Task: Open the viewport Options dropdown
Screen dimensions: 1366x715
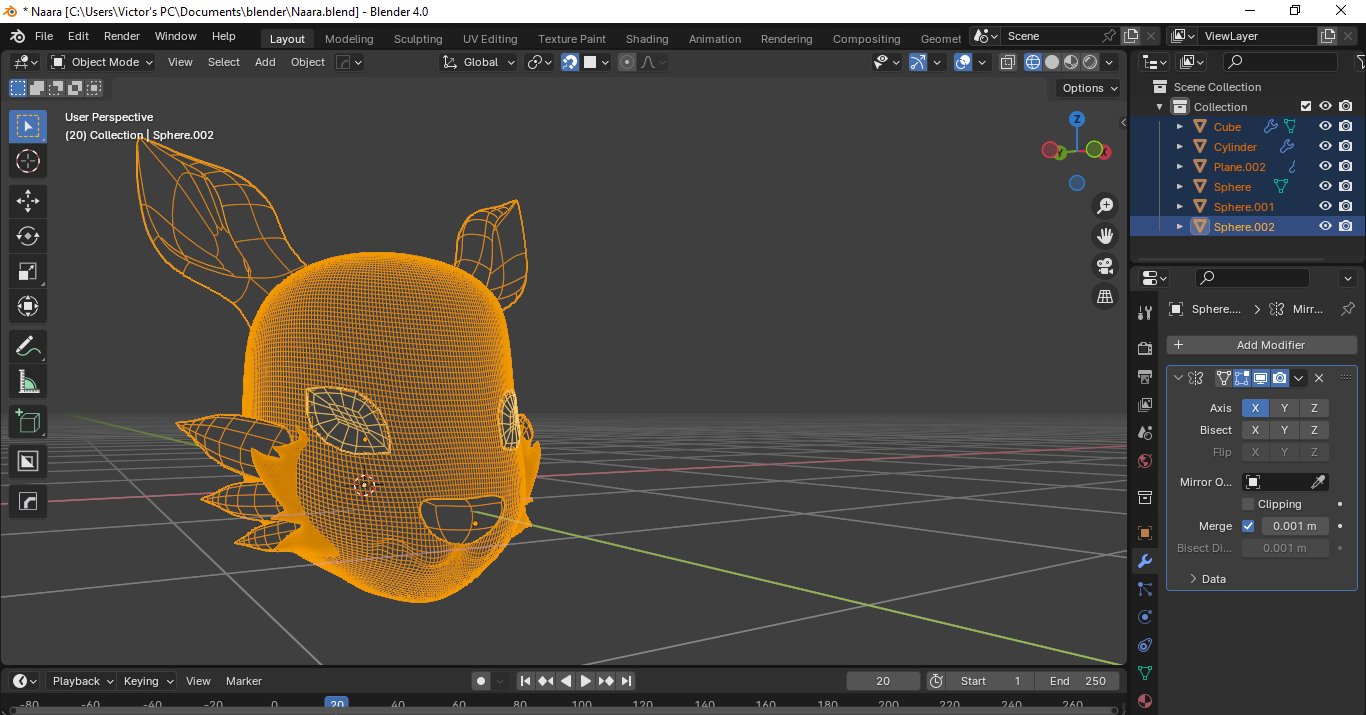Action: click(x=1089, y=88)
